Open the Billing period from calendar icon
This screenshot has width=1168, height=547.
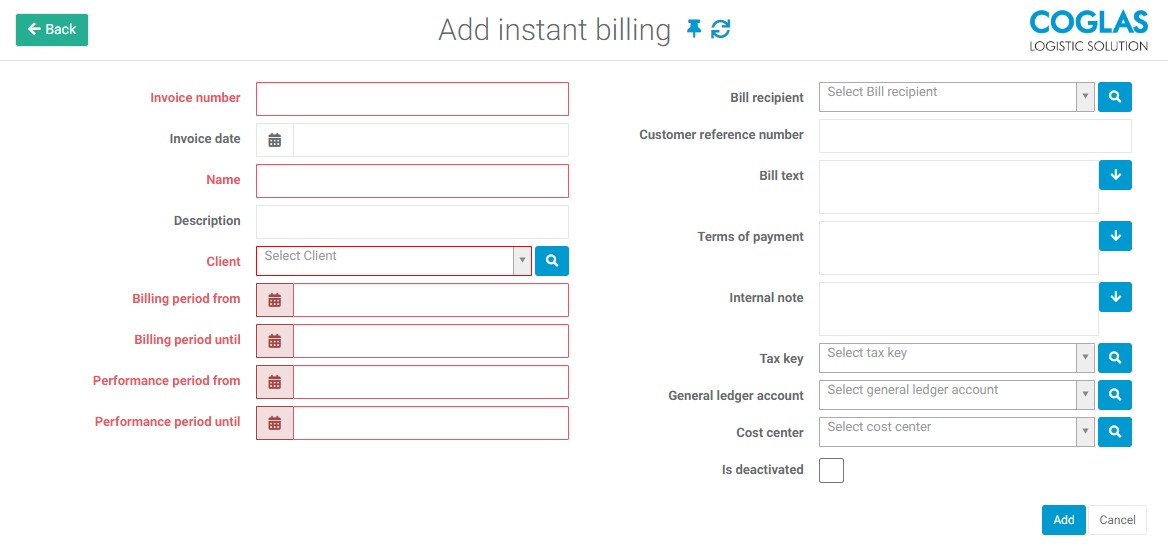[275, 300]
